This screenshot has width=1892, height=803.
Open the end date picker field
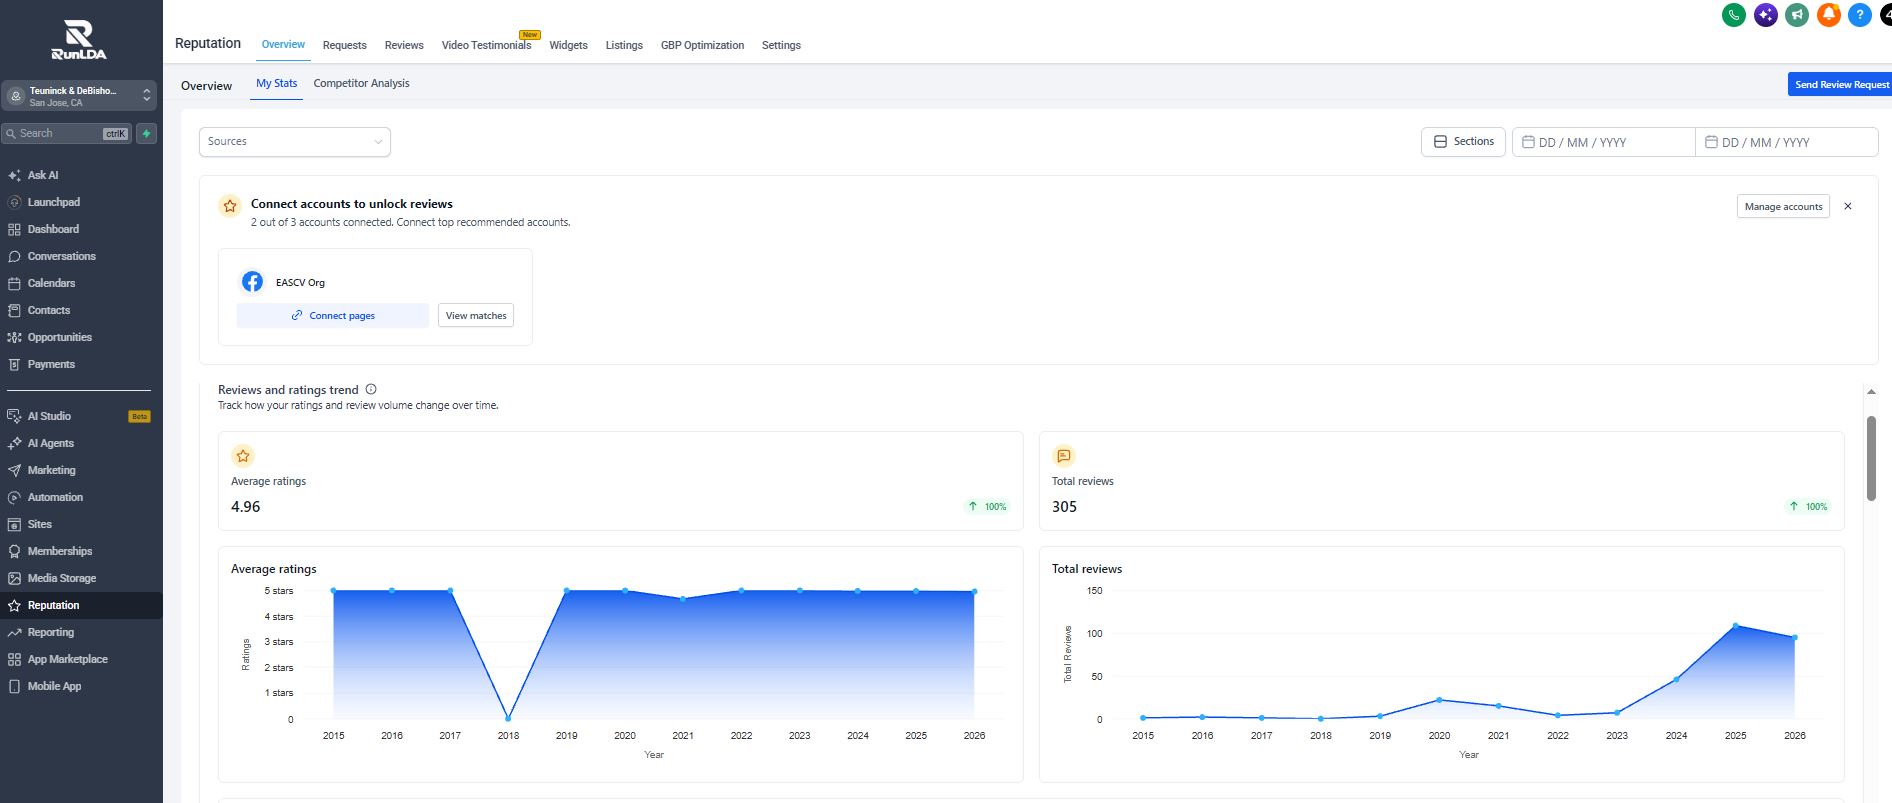[x=1787, y=142]
